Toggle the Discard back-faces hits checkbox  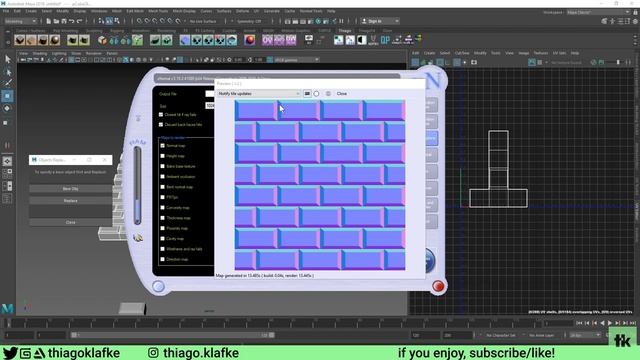(x=161, y=124)
